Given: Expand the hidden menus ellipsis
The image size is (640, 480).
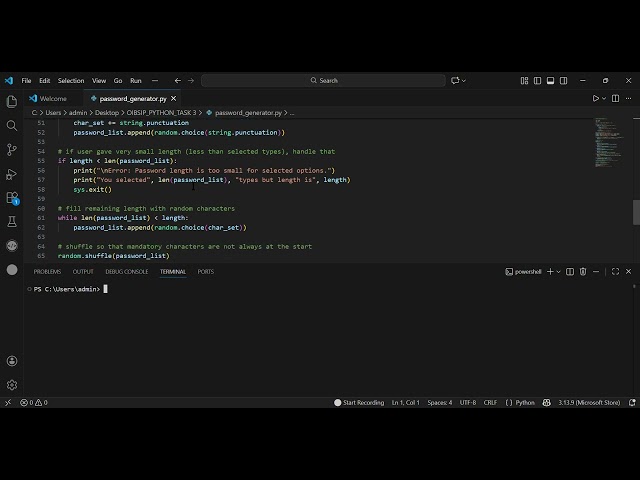Looking at the screenshot, I should 155,80.
